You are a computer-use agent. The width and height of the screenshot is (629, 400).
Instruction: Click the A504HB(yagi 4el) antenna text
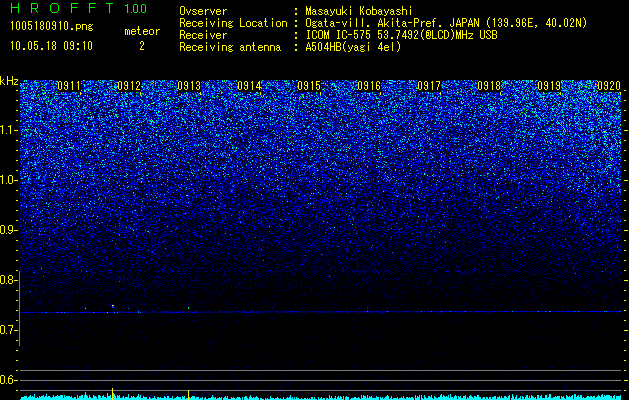353,47
